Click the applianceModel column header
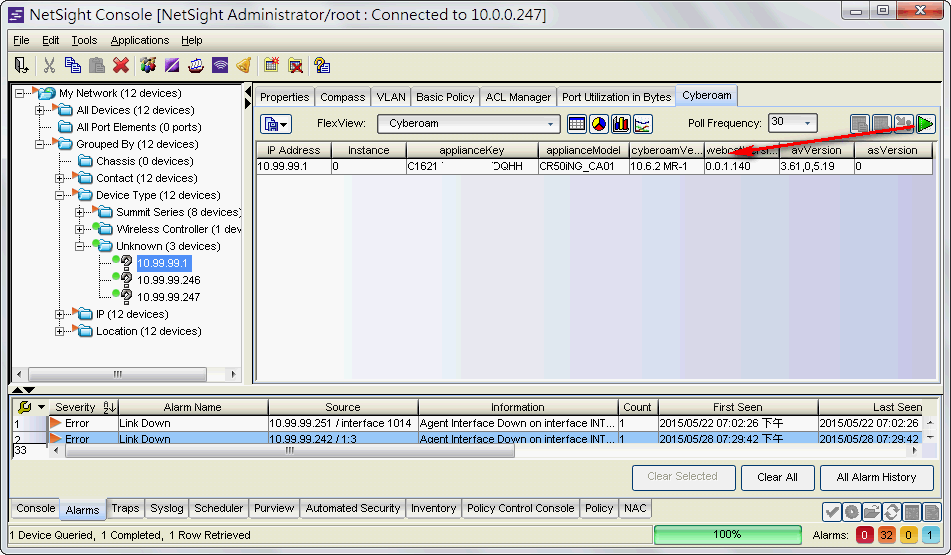Image resolution: width=951 pixels, height=555 pixels. point(583,150)
